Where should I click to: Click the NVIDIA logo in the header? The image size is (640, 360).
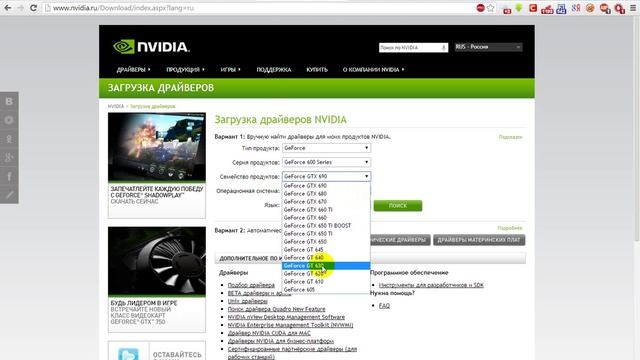pyautogui.click(x=151, y=47)
